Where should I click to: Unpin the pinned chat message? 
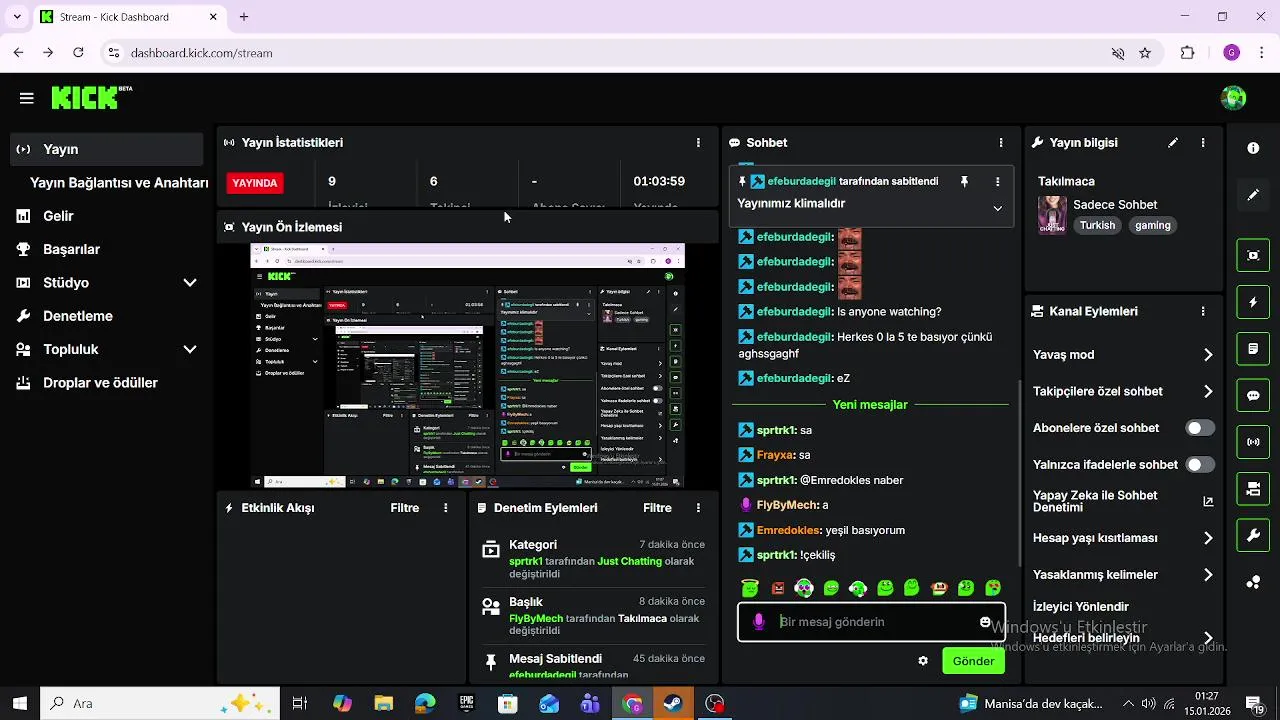(x=964, y=182)
